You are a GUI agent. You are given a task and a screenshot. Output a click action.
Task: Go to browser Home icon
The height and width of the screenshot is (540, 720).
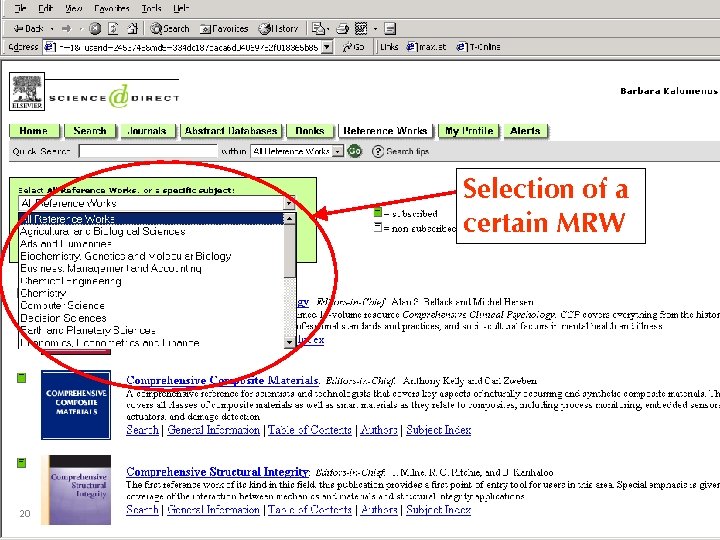point(133,28)
